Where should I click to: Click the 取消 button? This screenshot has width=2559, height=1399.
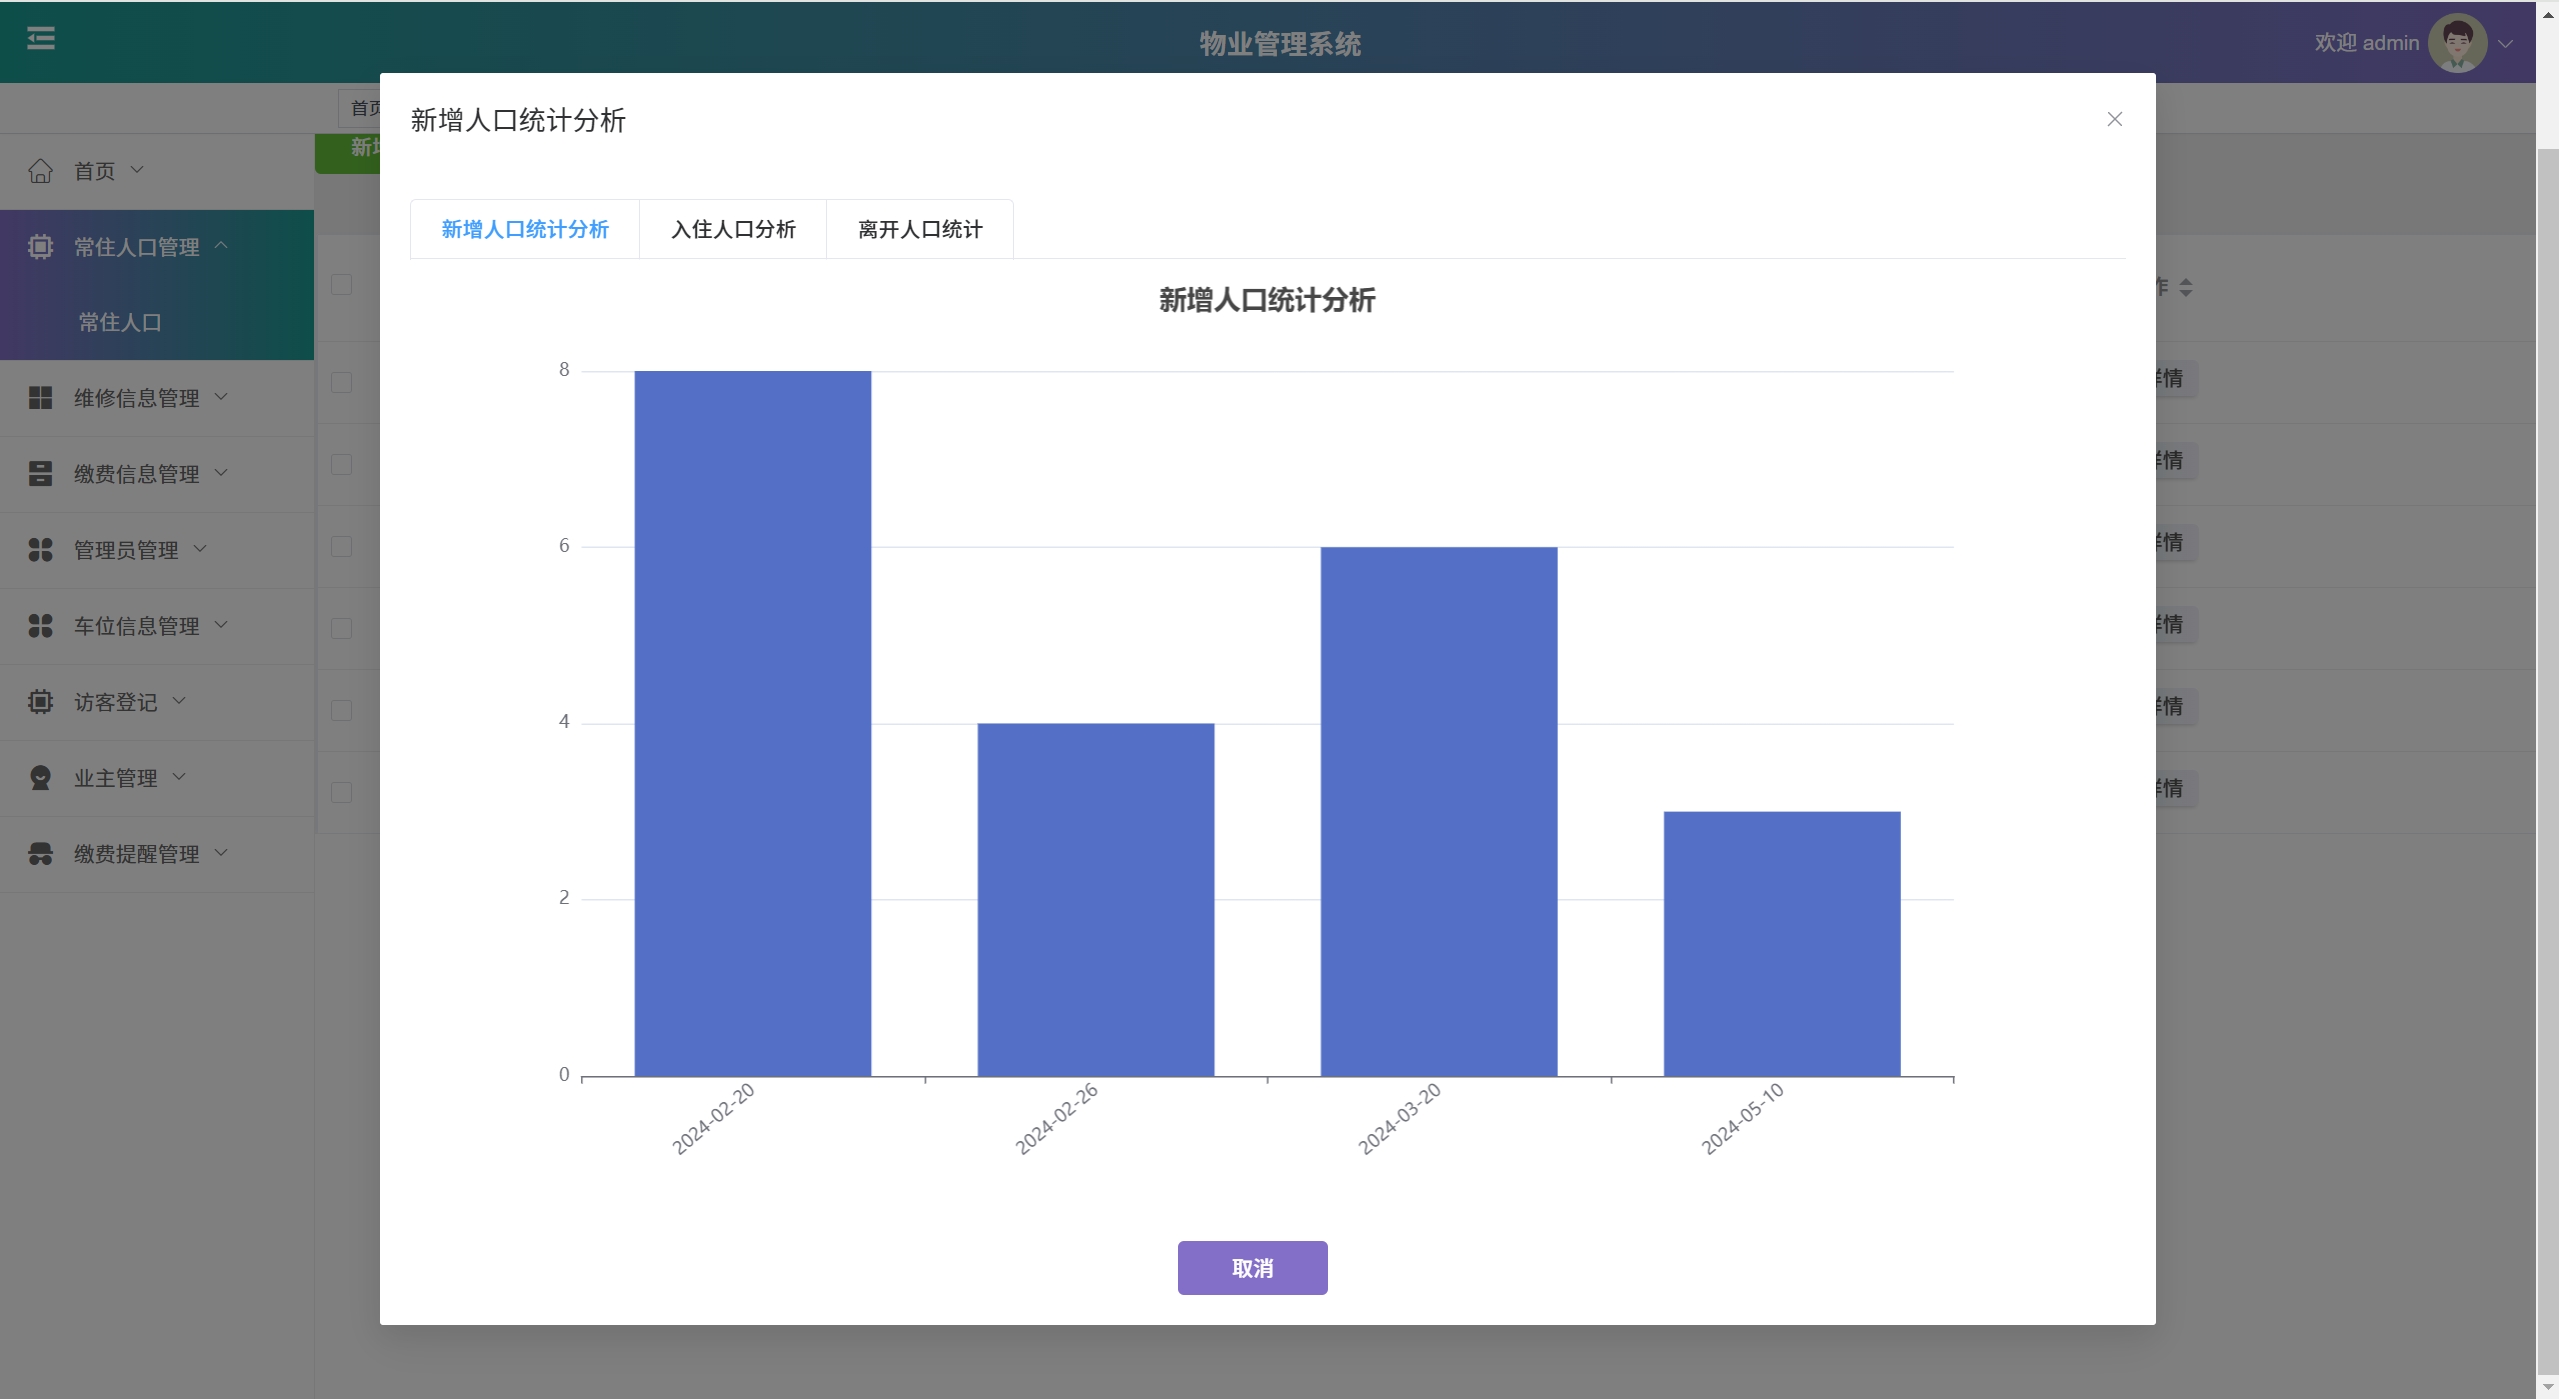(1252, 1268)
